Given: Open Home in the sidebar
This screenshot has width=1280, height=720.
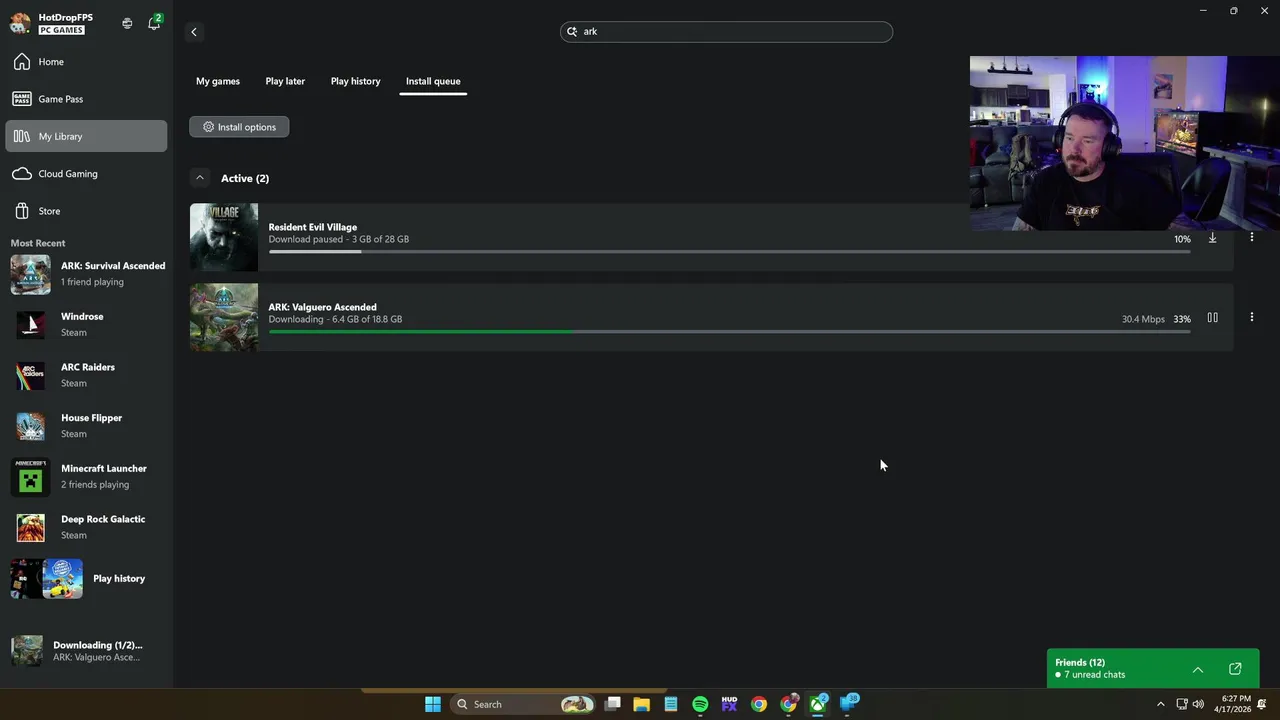Looking at the screenshot, I should [x=86, y=62].
